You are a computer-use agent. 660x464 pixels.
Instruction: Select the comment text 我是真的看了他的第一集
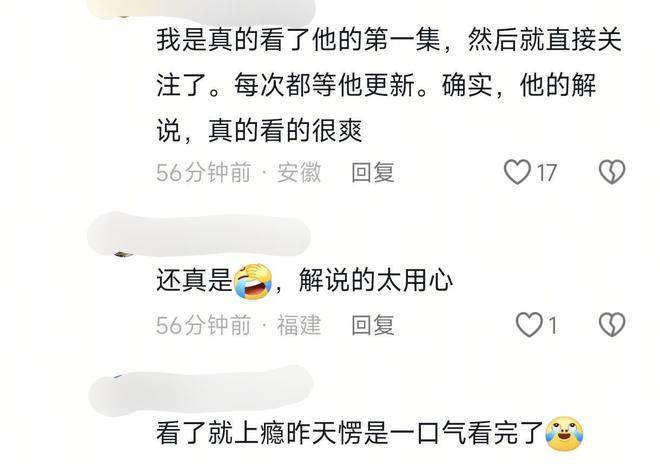coord(298,40)
